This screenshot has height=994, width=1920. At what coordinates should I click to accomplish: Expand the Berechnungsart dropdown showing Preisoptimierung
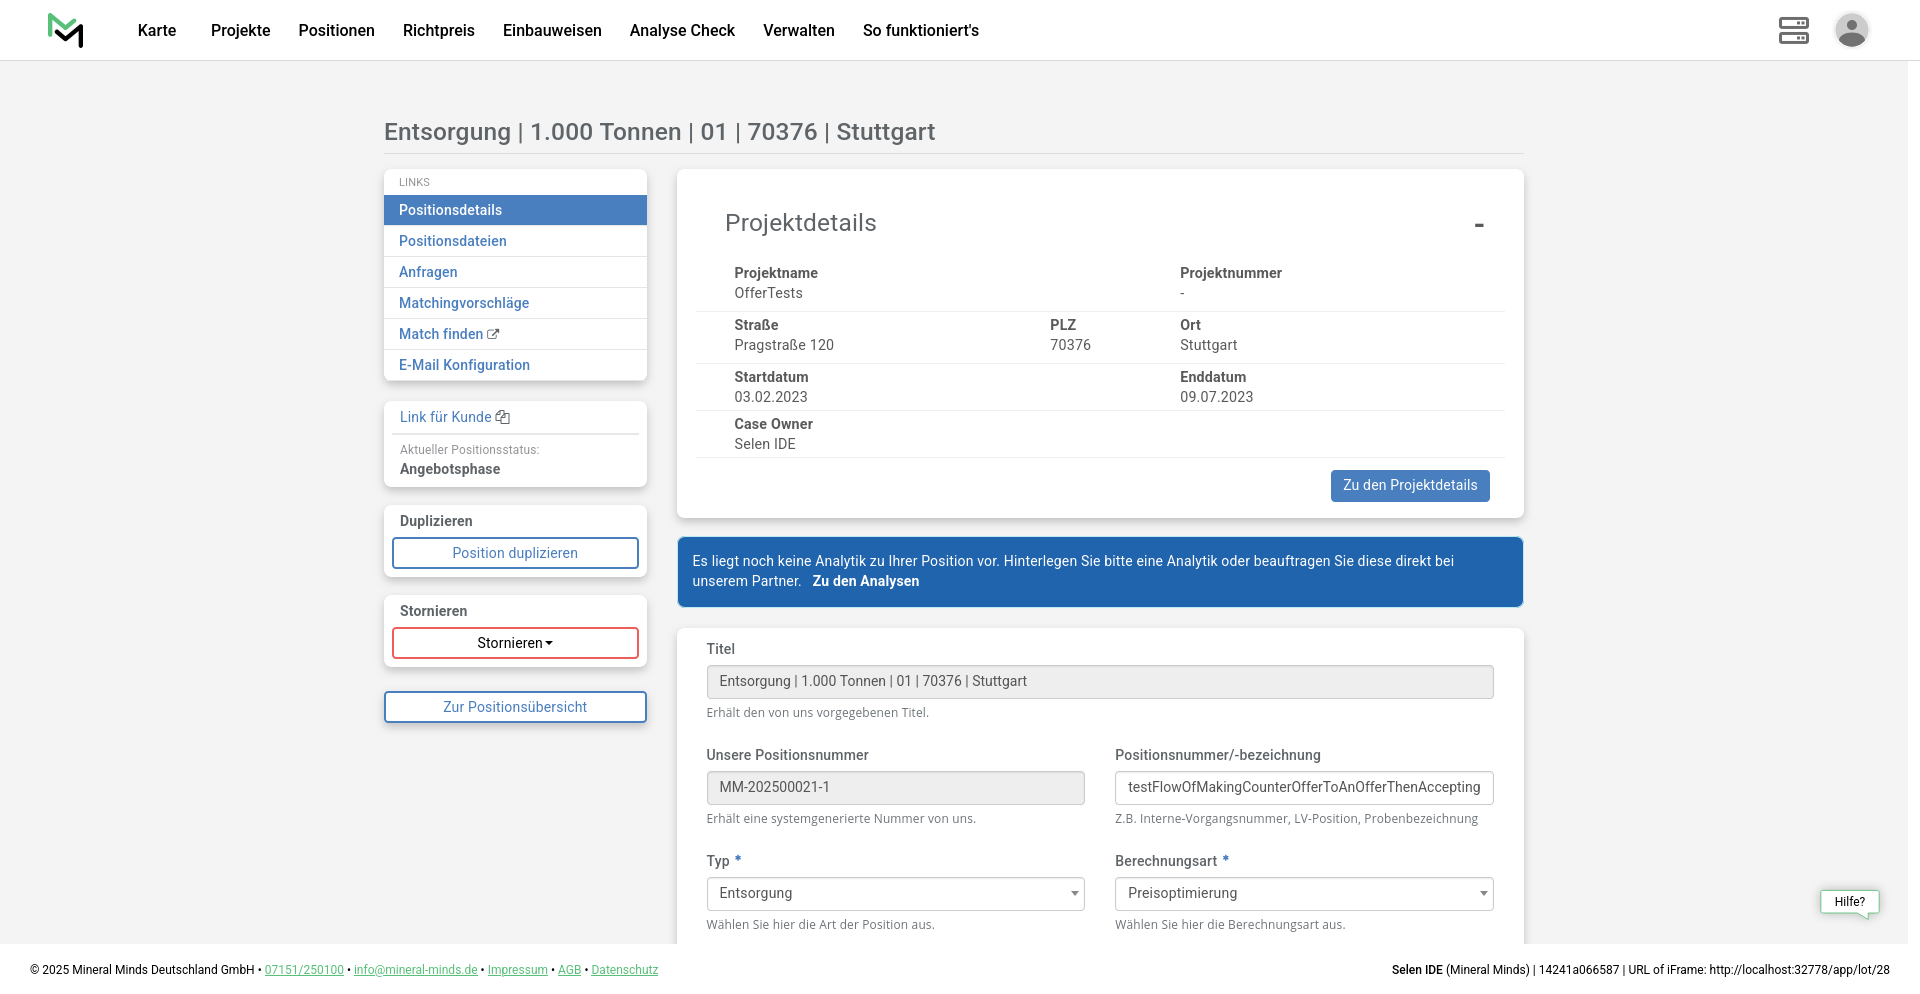(x=1303, y=894)
